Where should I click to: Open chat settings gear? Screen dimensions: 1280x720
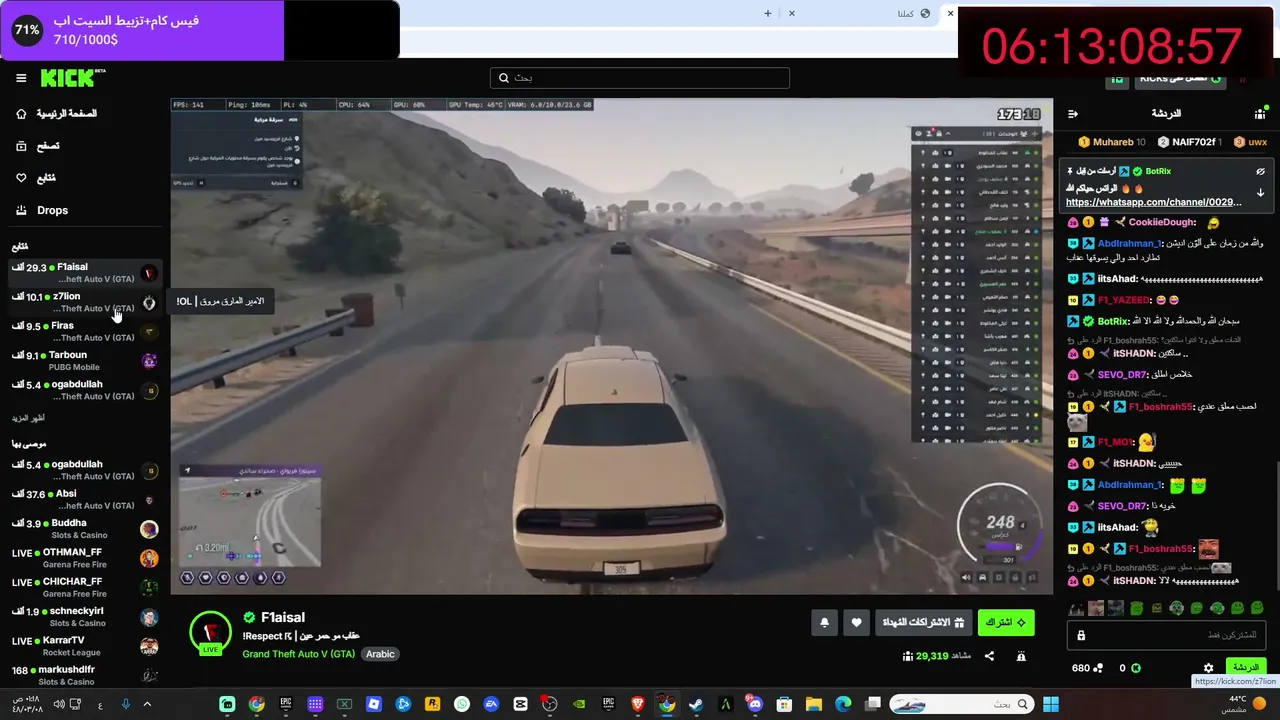point(1208,668)
